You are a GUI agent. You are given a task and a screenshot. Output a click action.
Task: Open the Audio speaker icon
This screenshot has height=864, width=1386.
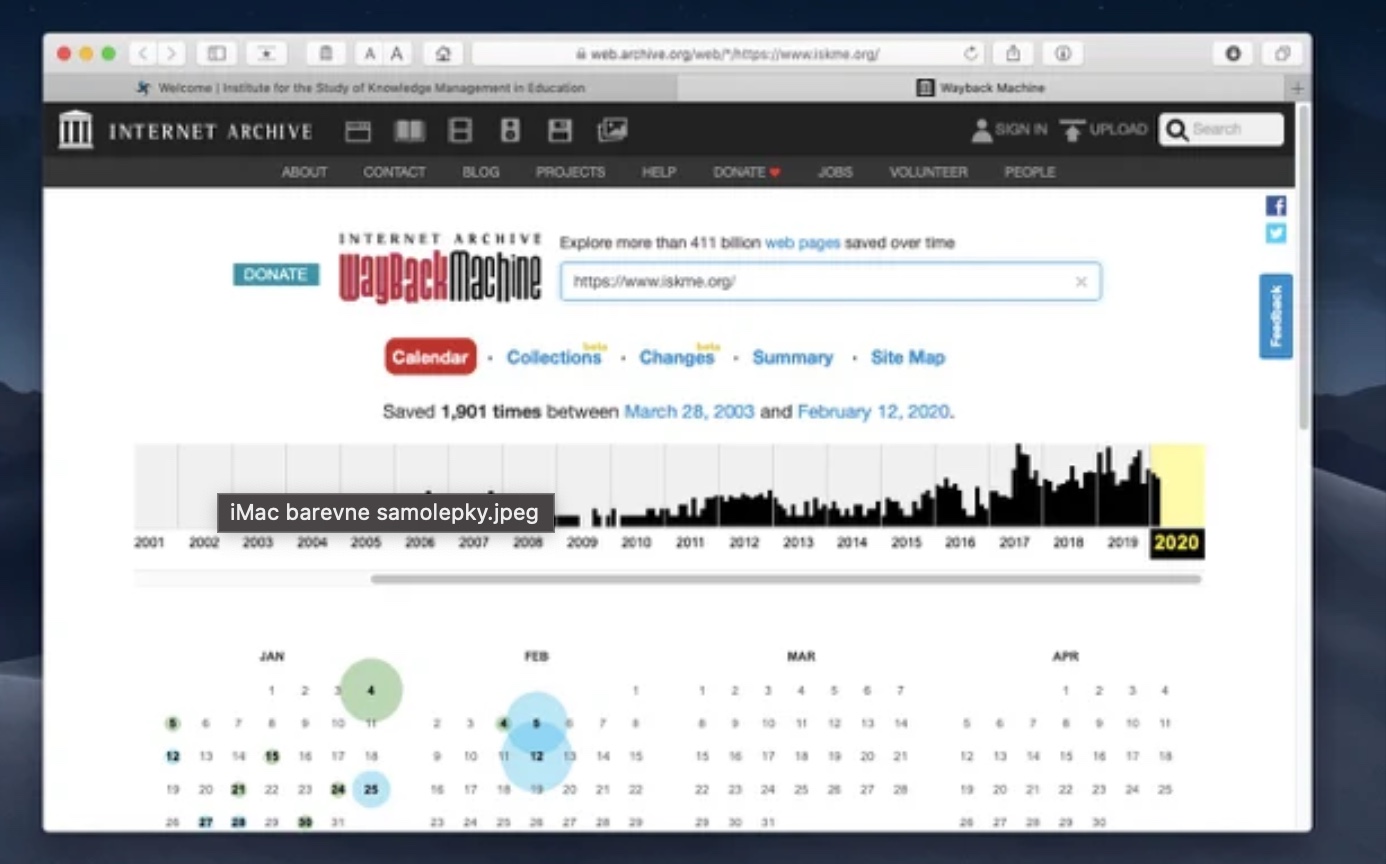(510, 130)
